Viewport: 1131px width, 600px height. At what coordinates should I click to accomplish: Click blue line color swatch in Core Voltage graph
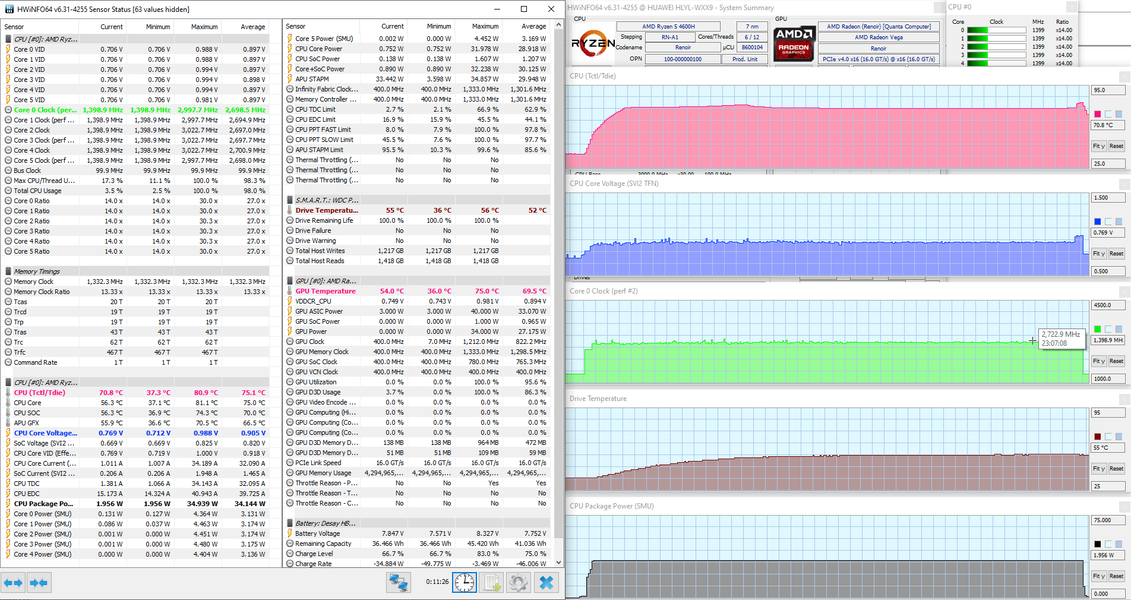tap(1098, 221)
